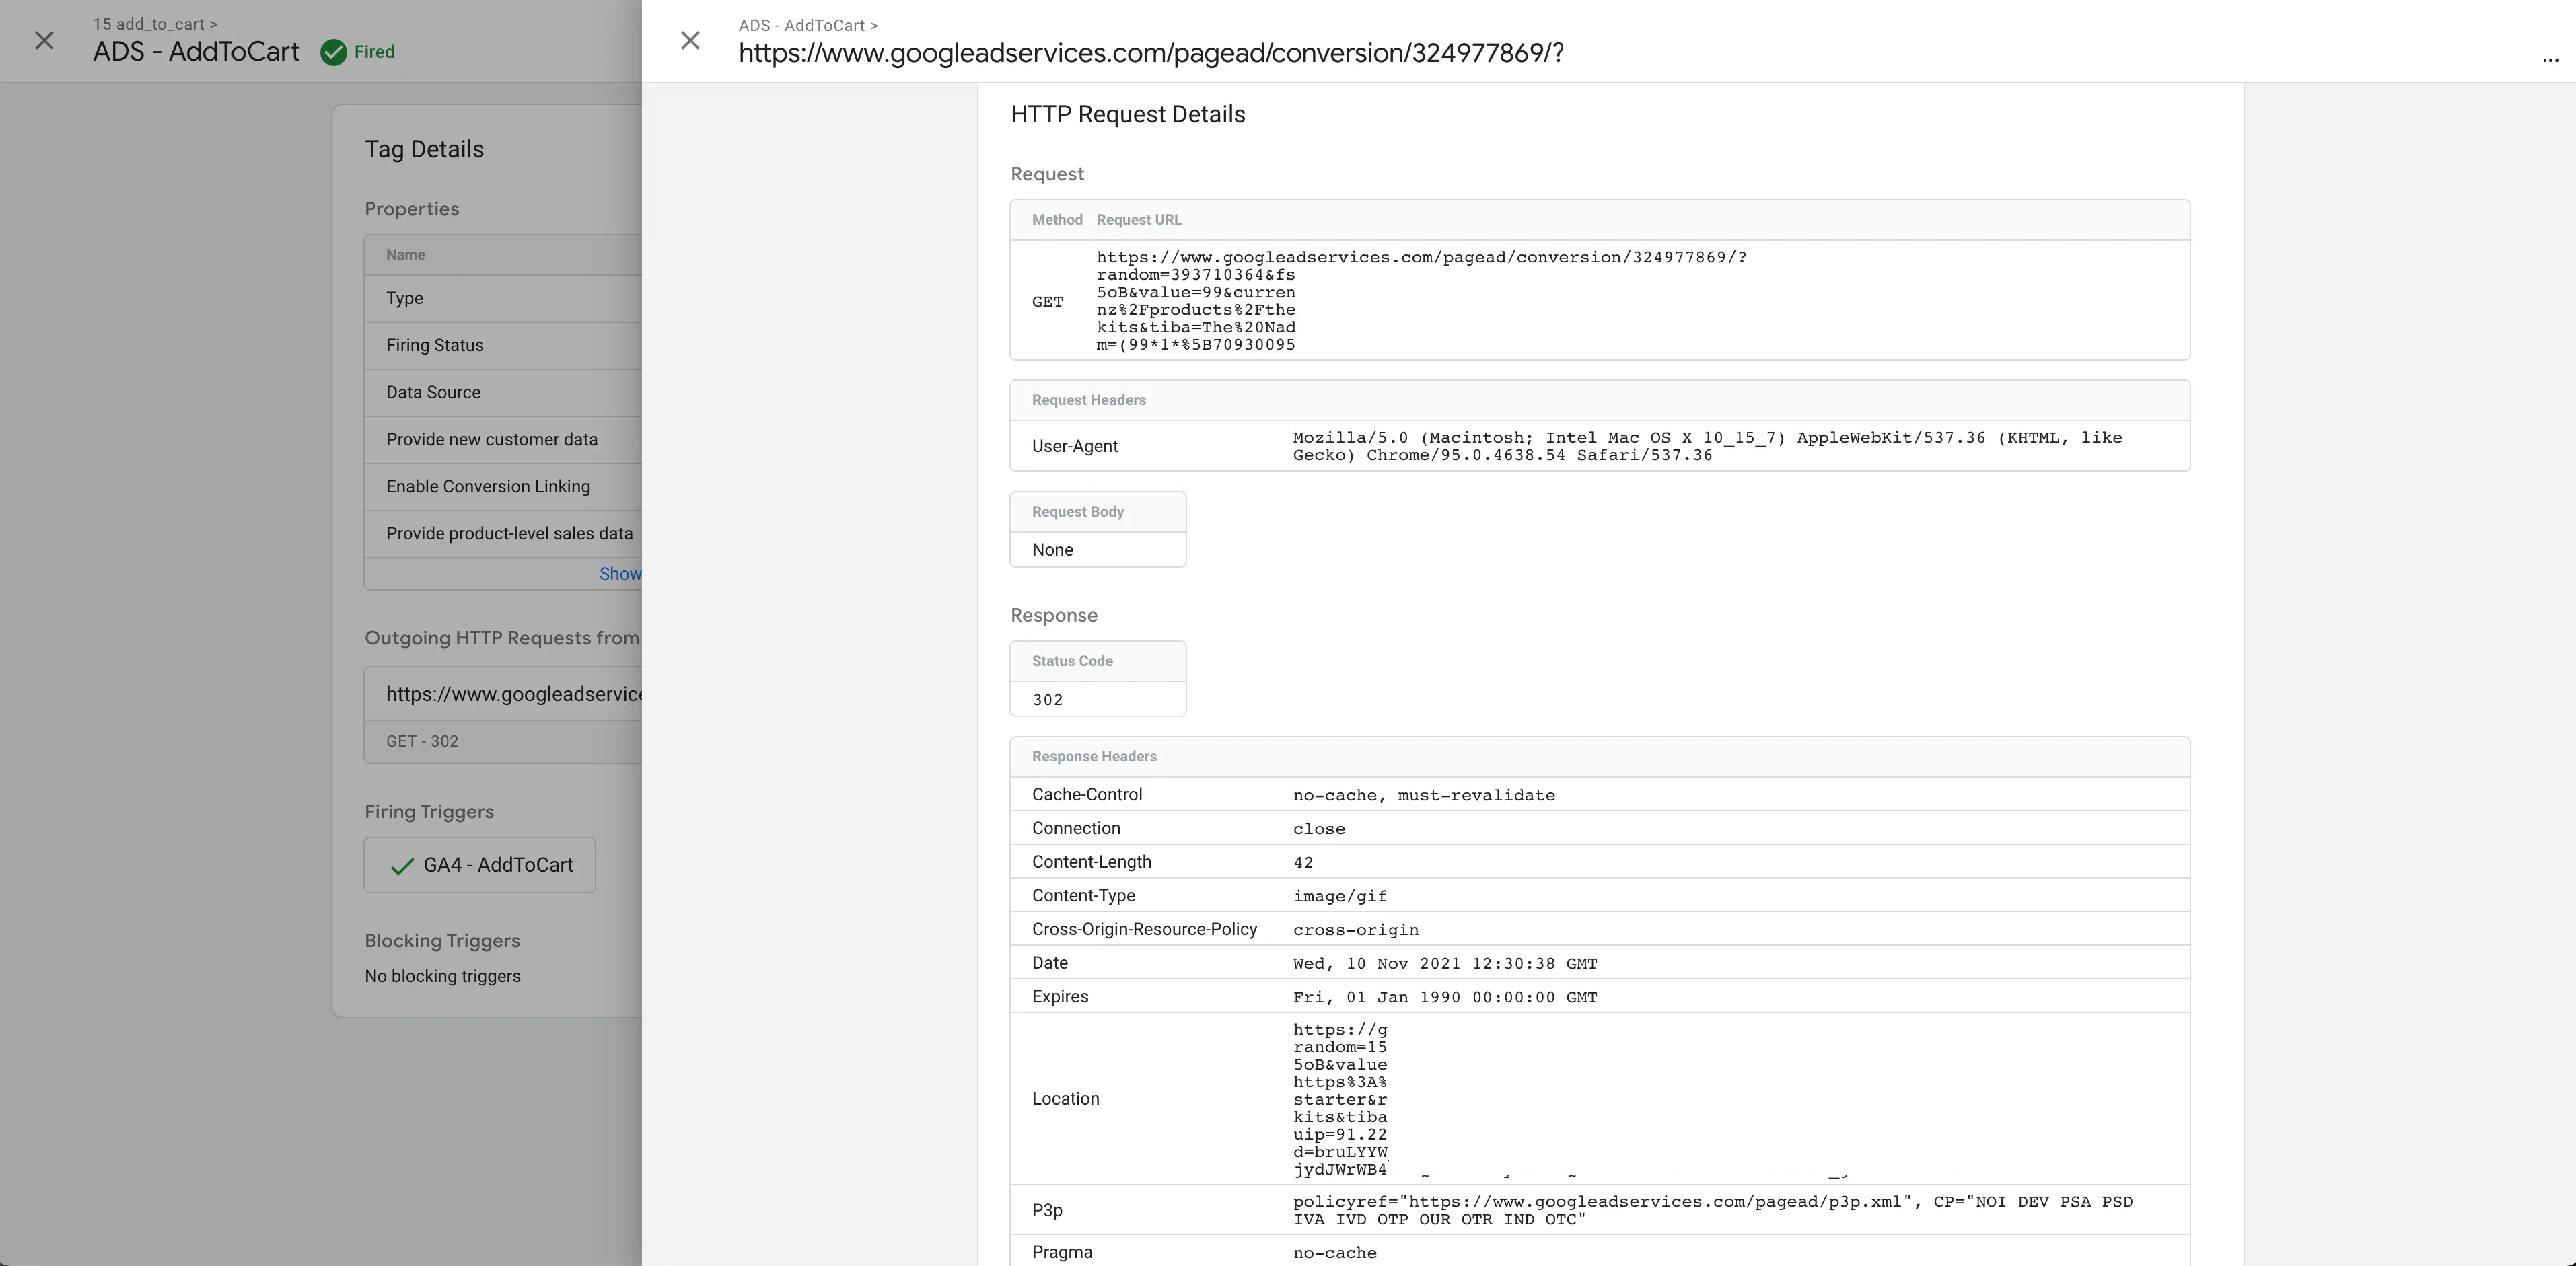Click the Method column header
The height and width of the screenshot is (1266, 2576).
point(1057,220)
